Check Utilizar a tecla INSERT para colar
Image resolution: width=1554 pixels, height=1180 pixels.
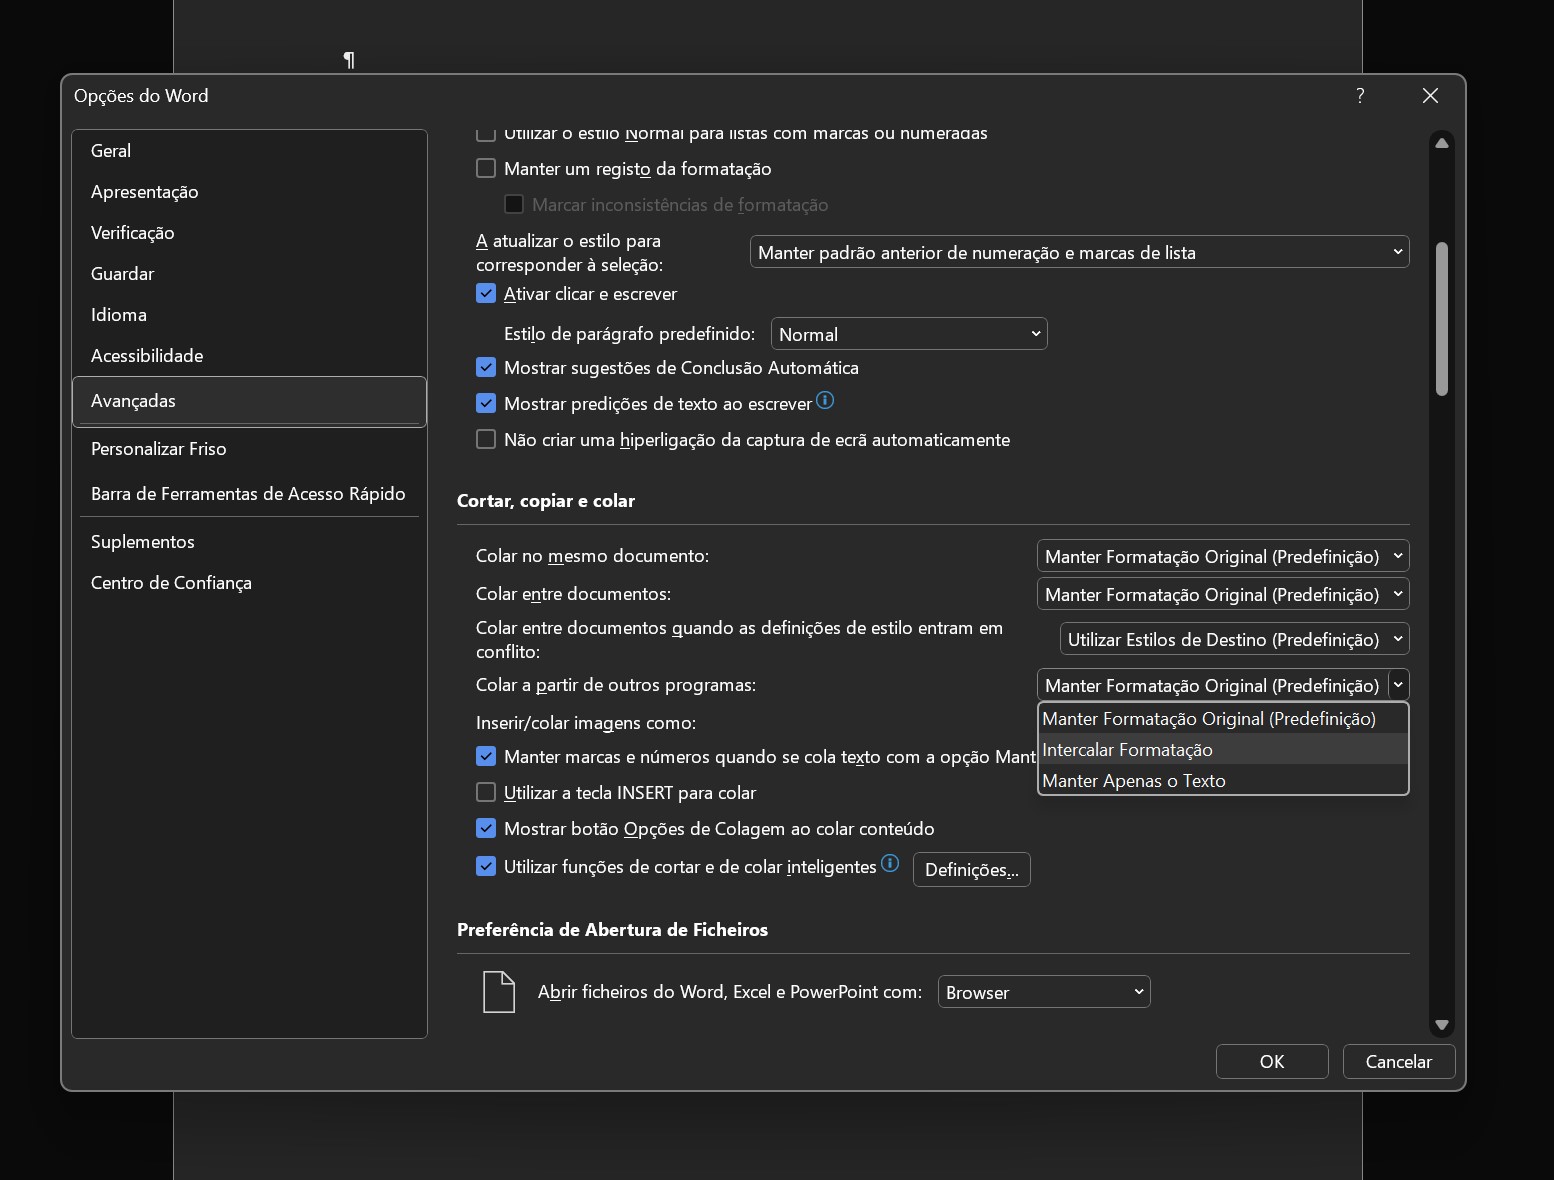tap(486, 793)
